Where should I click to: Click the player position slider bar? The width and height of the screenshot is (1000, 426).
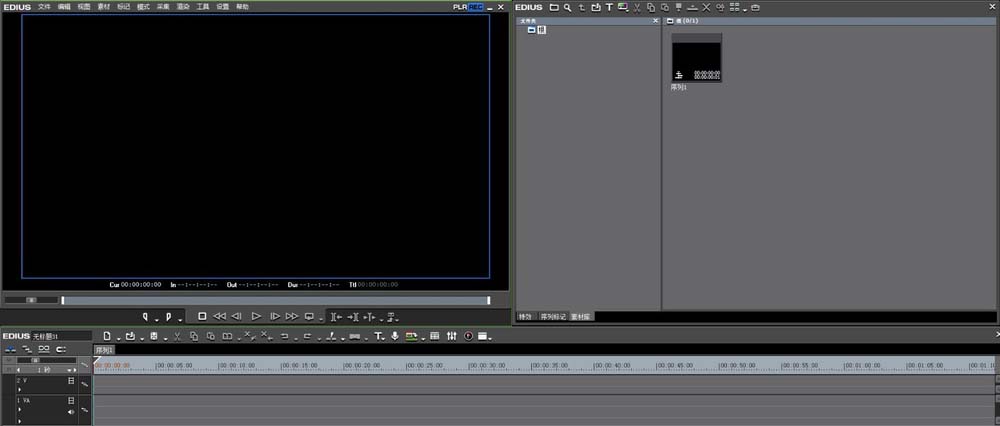(275, 300)
